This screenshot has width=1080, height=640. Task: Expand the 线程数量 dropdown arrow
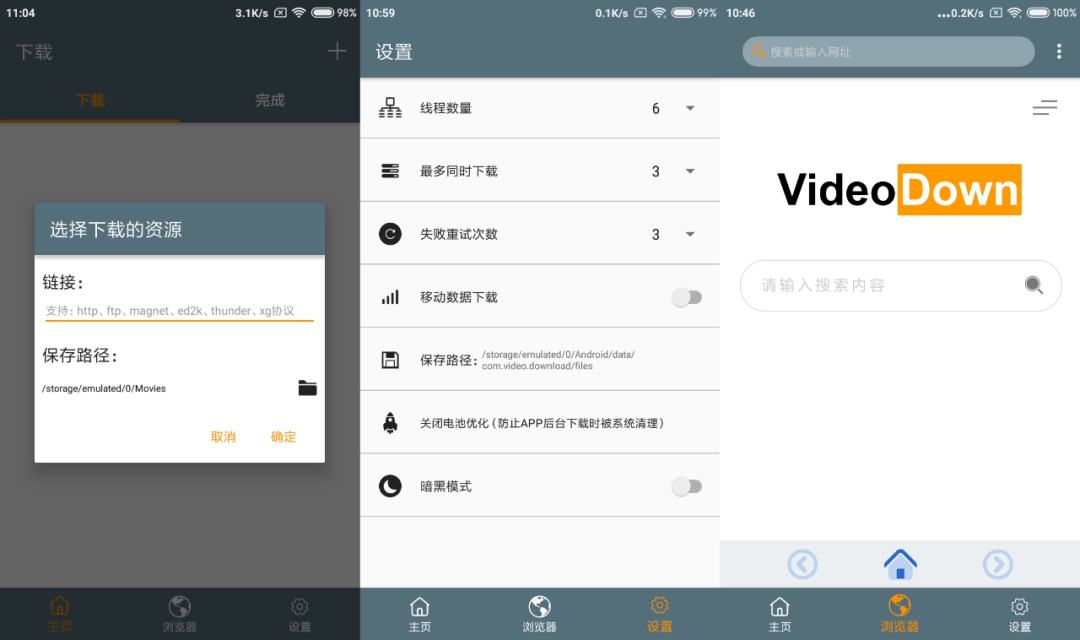690,108
